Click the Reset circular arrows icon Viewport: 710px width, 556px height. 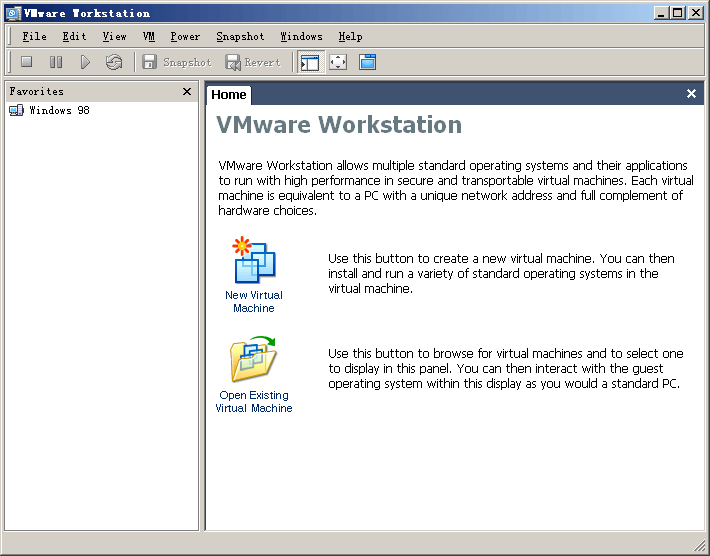114,62
